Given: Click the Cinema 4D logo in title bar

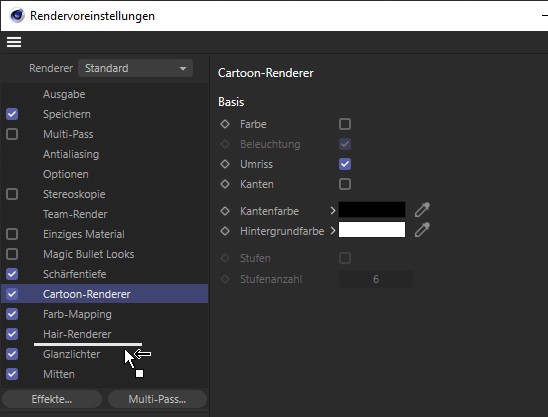Looking at the screenshot, I should (17, 15).
